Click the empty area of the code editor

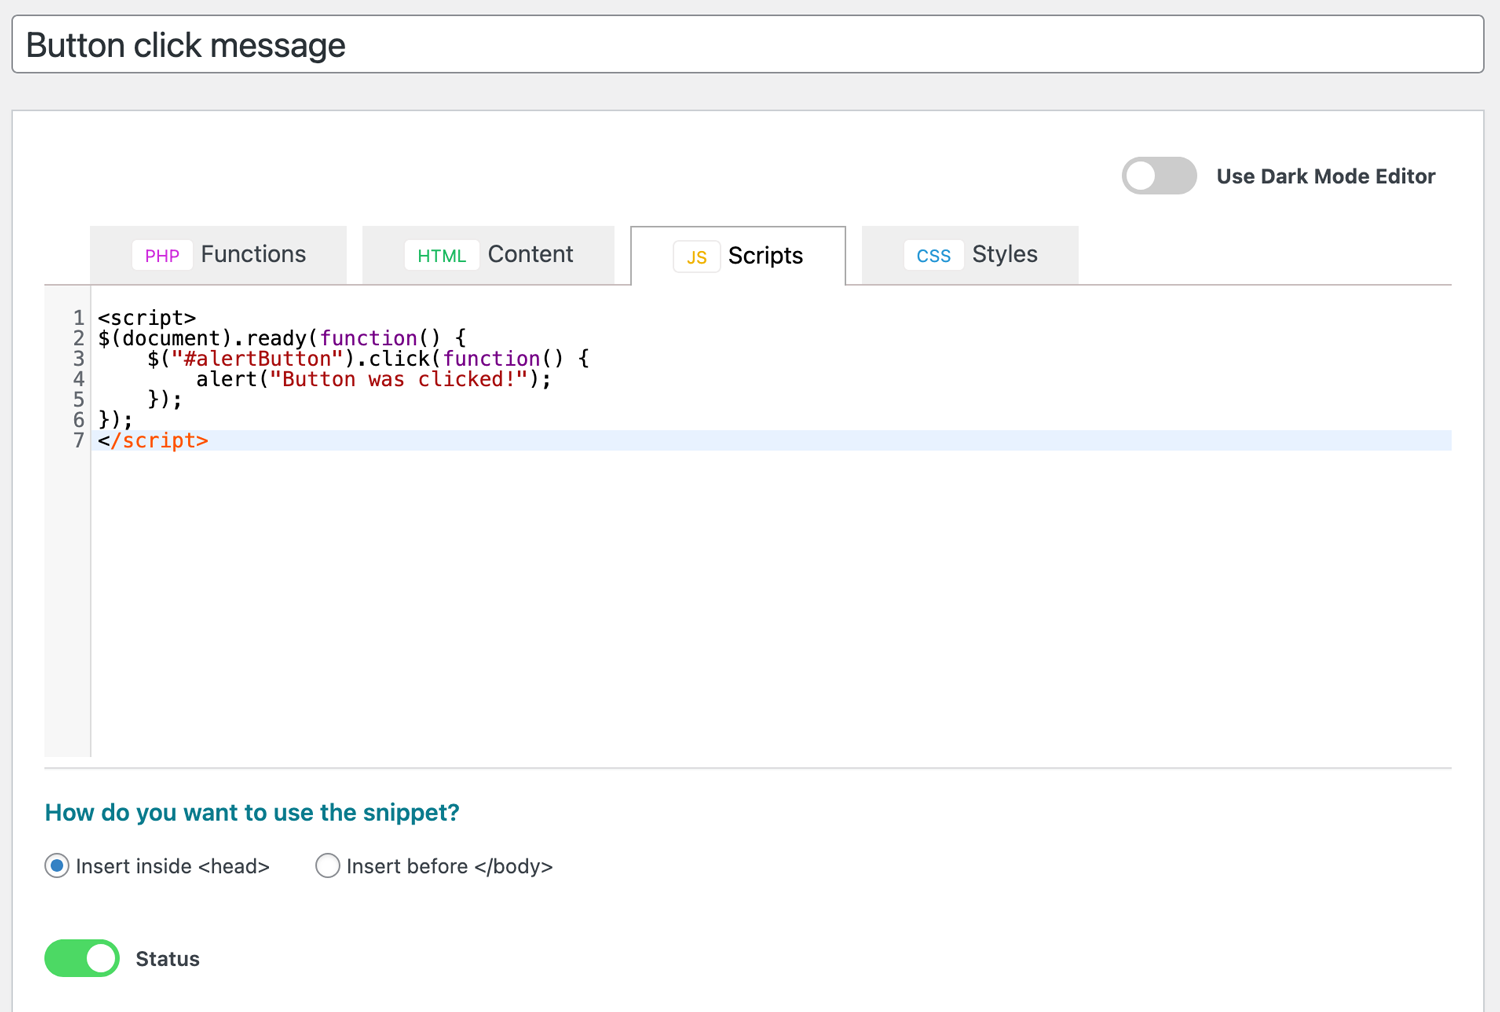coord(700,600)
